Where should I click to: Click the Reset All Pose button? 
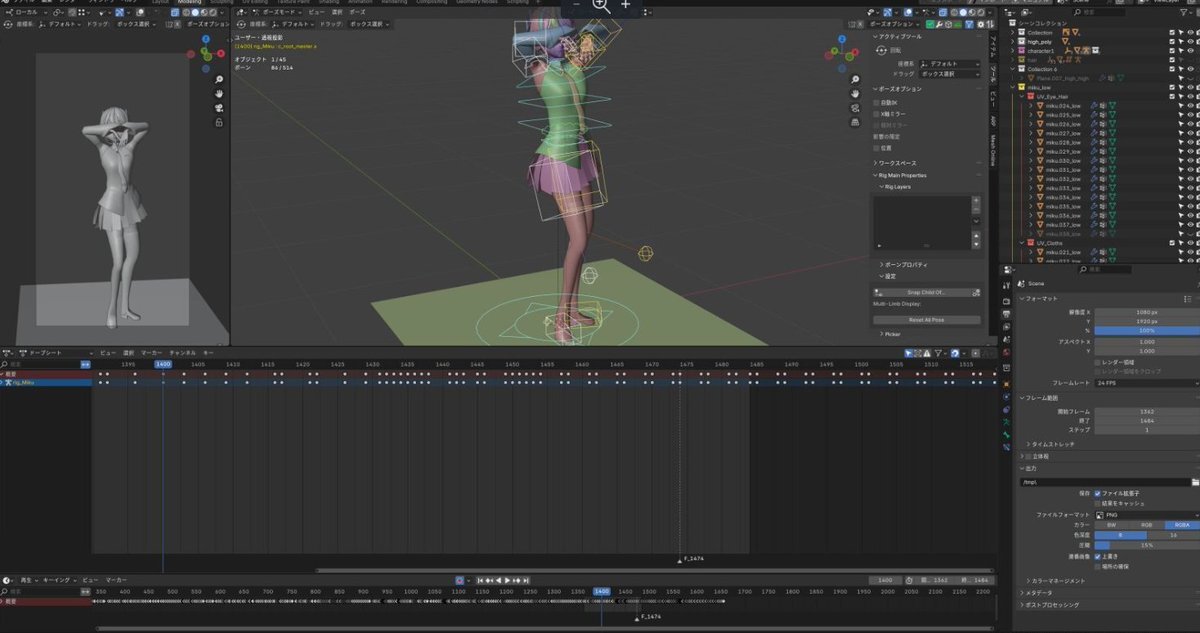pos(926,320)
